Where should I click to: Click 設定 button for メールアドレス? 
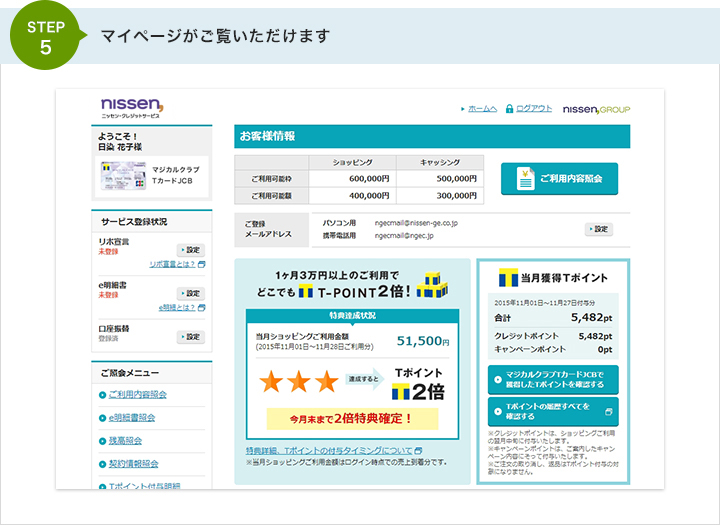pyautogui.click(x=599, y=229)
